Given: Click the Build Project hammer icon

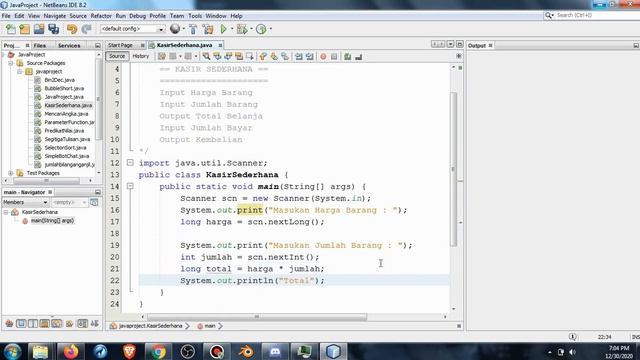Looking at the screenshot, I should click(x=193, y=29).
